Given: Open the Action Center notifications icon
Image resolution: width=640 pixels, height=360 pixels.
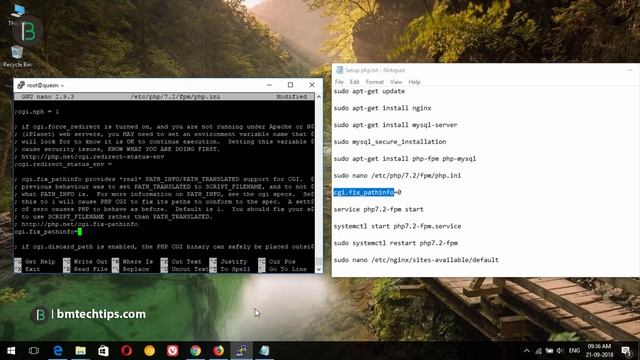Looking at the screenshot, I should 626,351.
